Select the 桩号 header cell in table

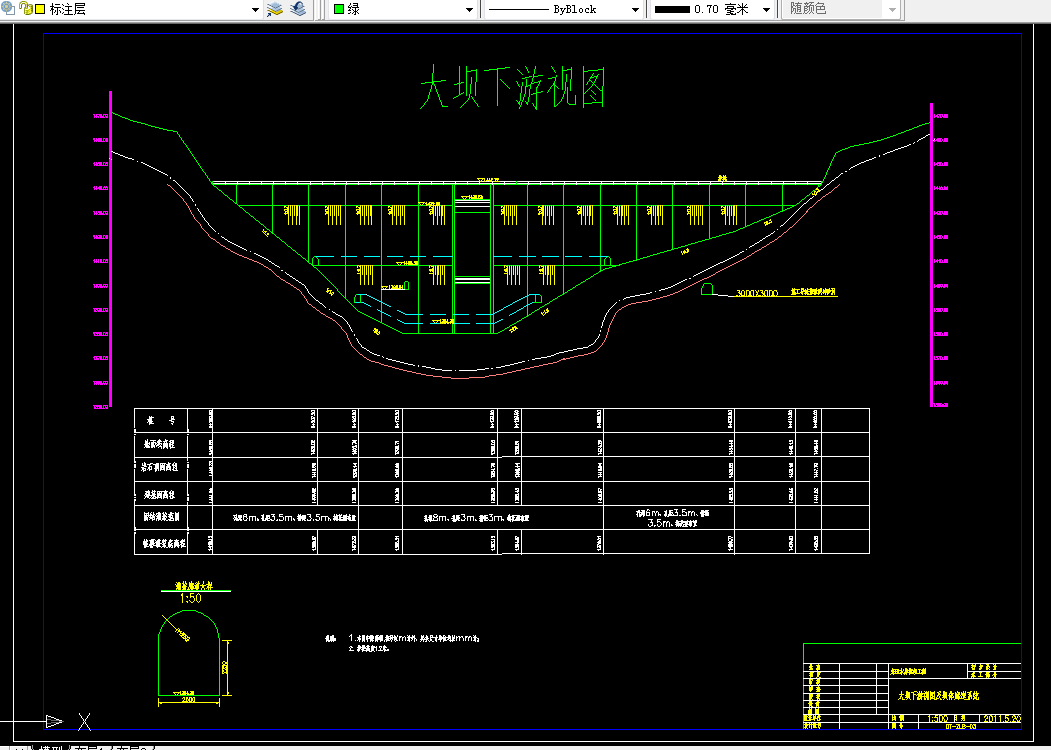(x=161, y=421)
